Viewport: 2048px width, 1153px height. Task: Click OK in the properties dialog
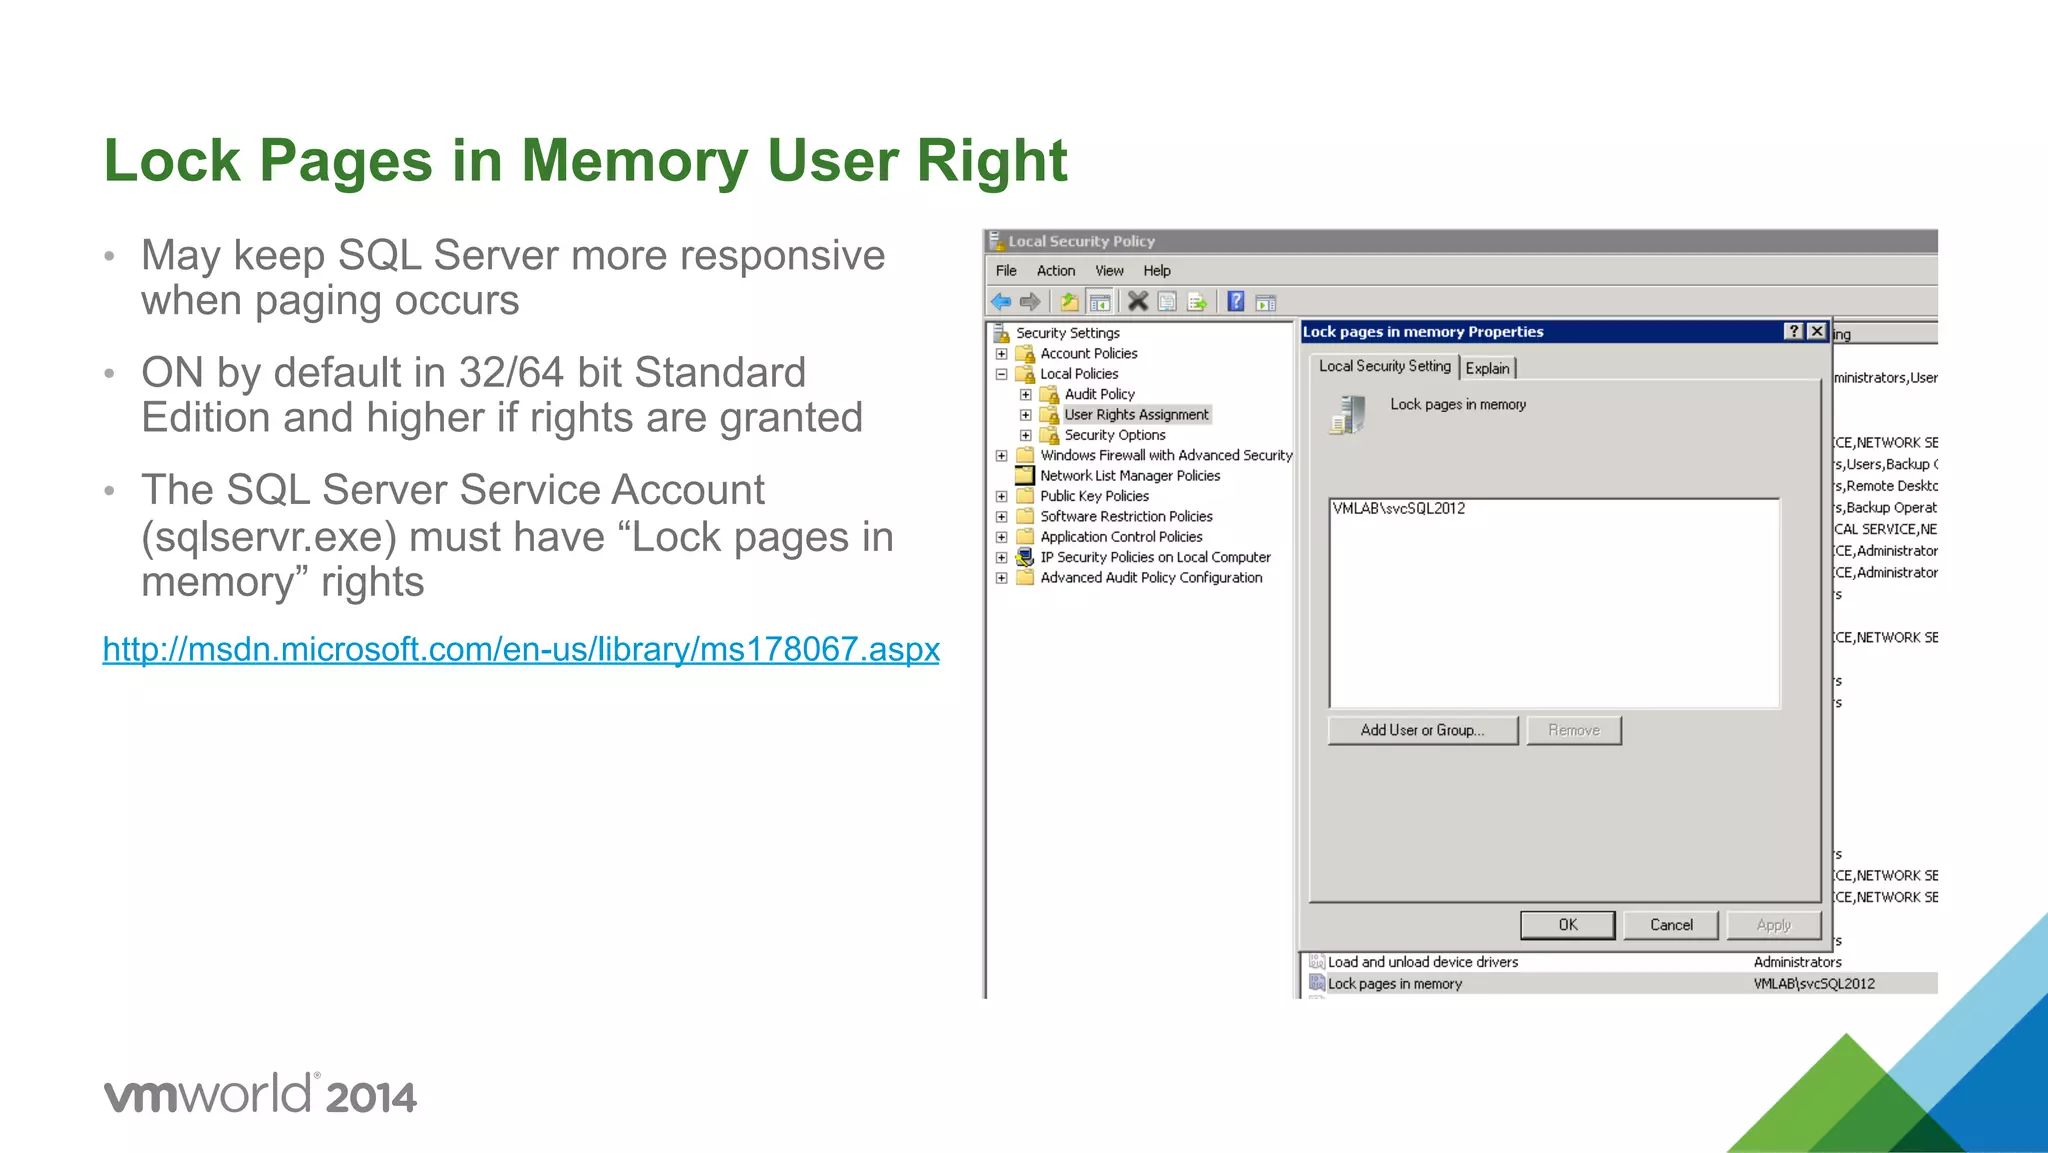(1568, 925)
